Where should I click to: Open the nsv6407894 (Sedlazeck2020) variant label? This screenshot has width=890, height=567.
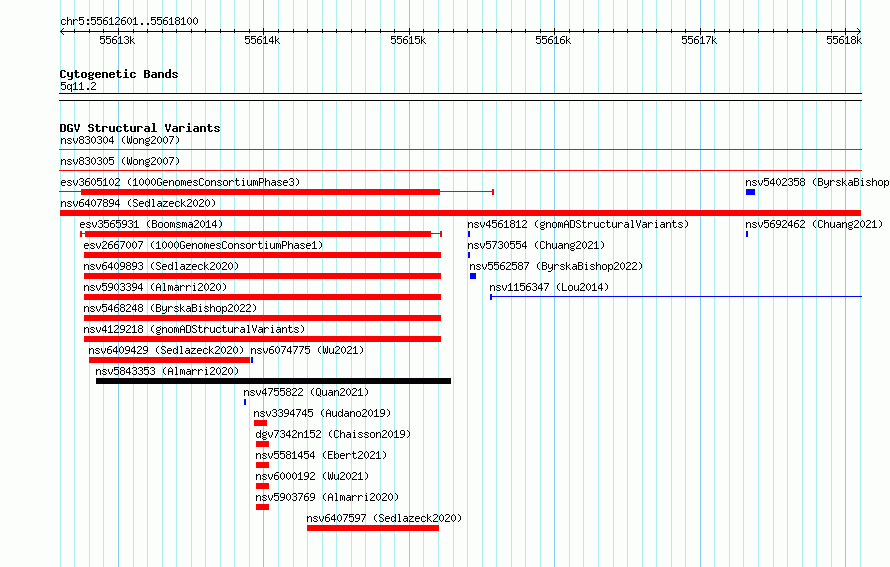138,203
